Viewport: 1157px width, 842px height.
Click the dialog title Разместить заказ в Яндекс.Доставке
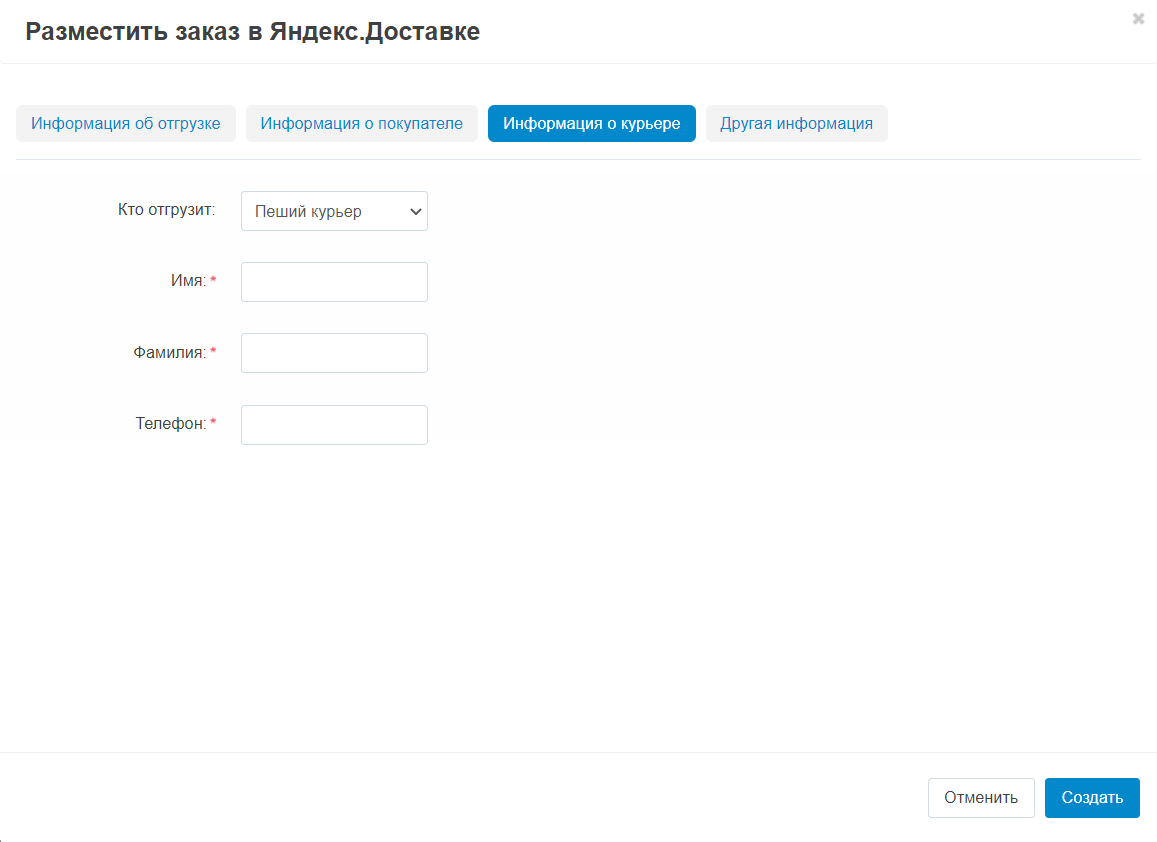[252, 31]
